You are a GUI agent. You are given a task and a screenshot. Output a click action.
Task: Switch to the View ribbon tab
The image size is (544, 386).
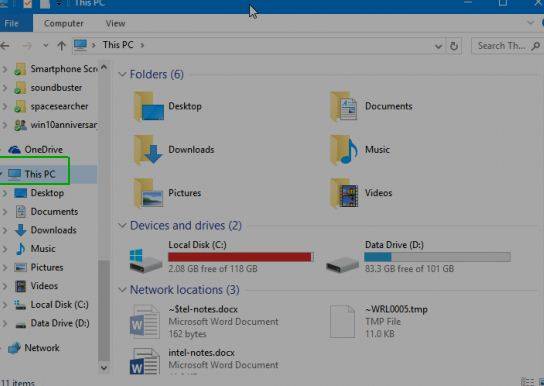115,23
